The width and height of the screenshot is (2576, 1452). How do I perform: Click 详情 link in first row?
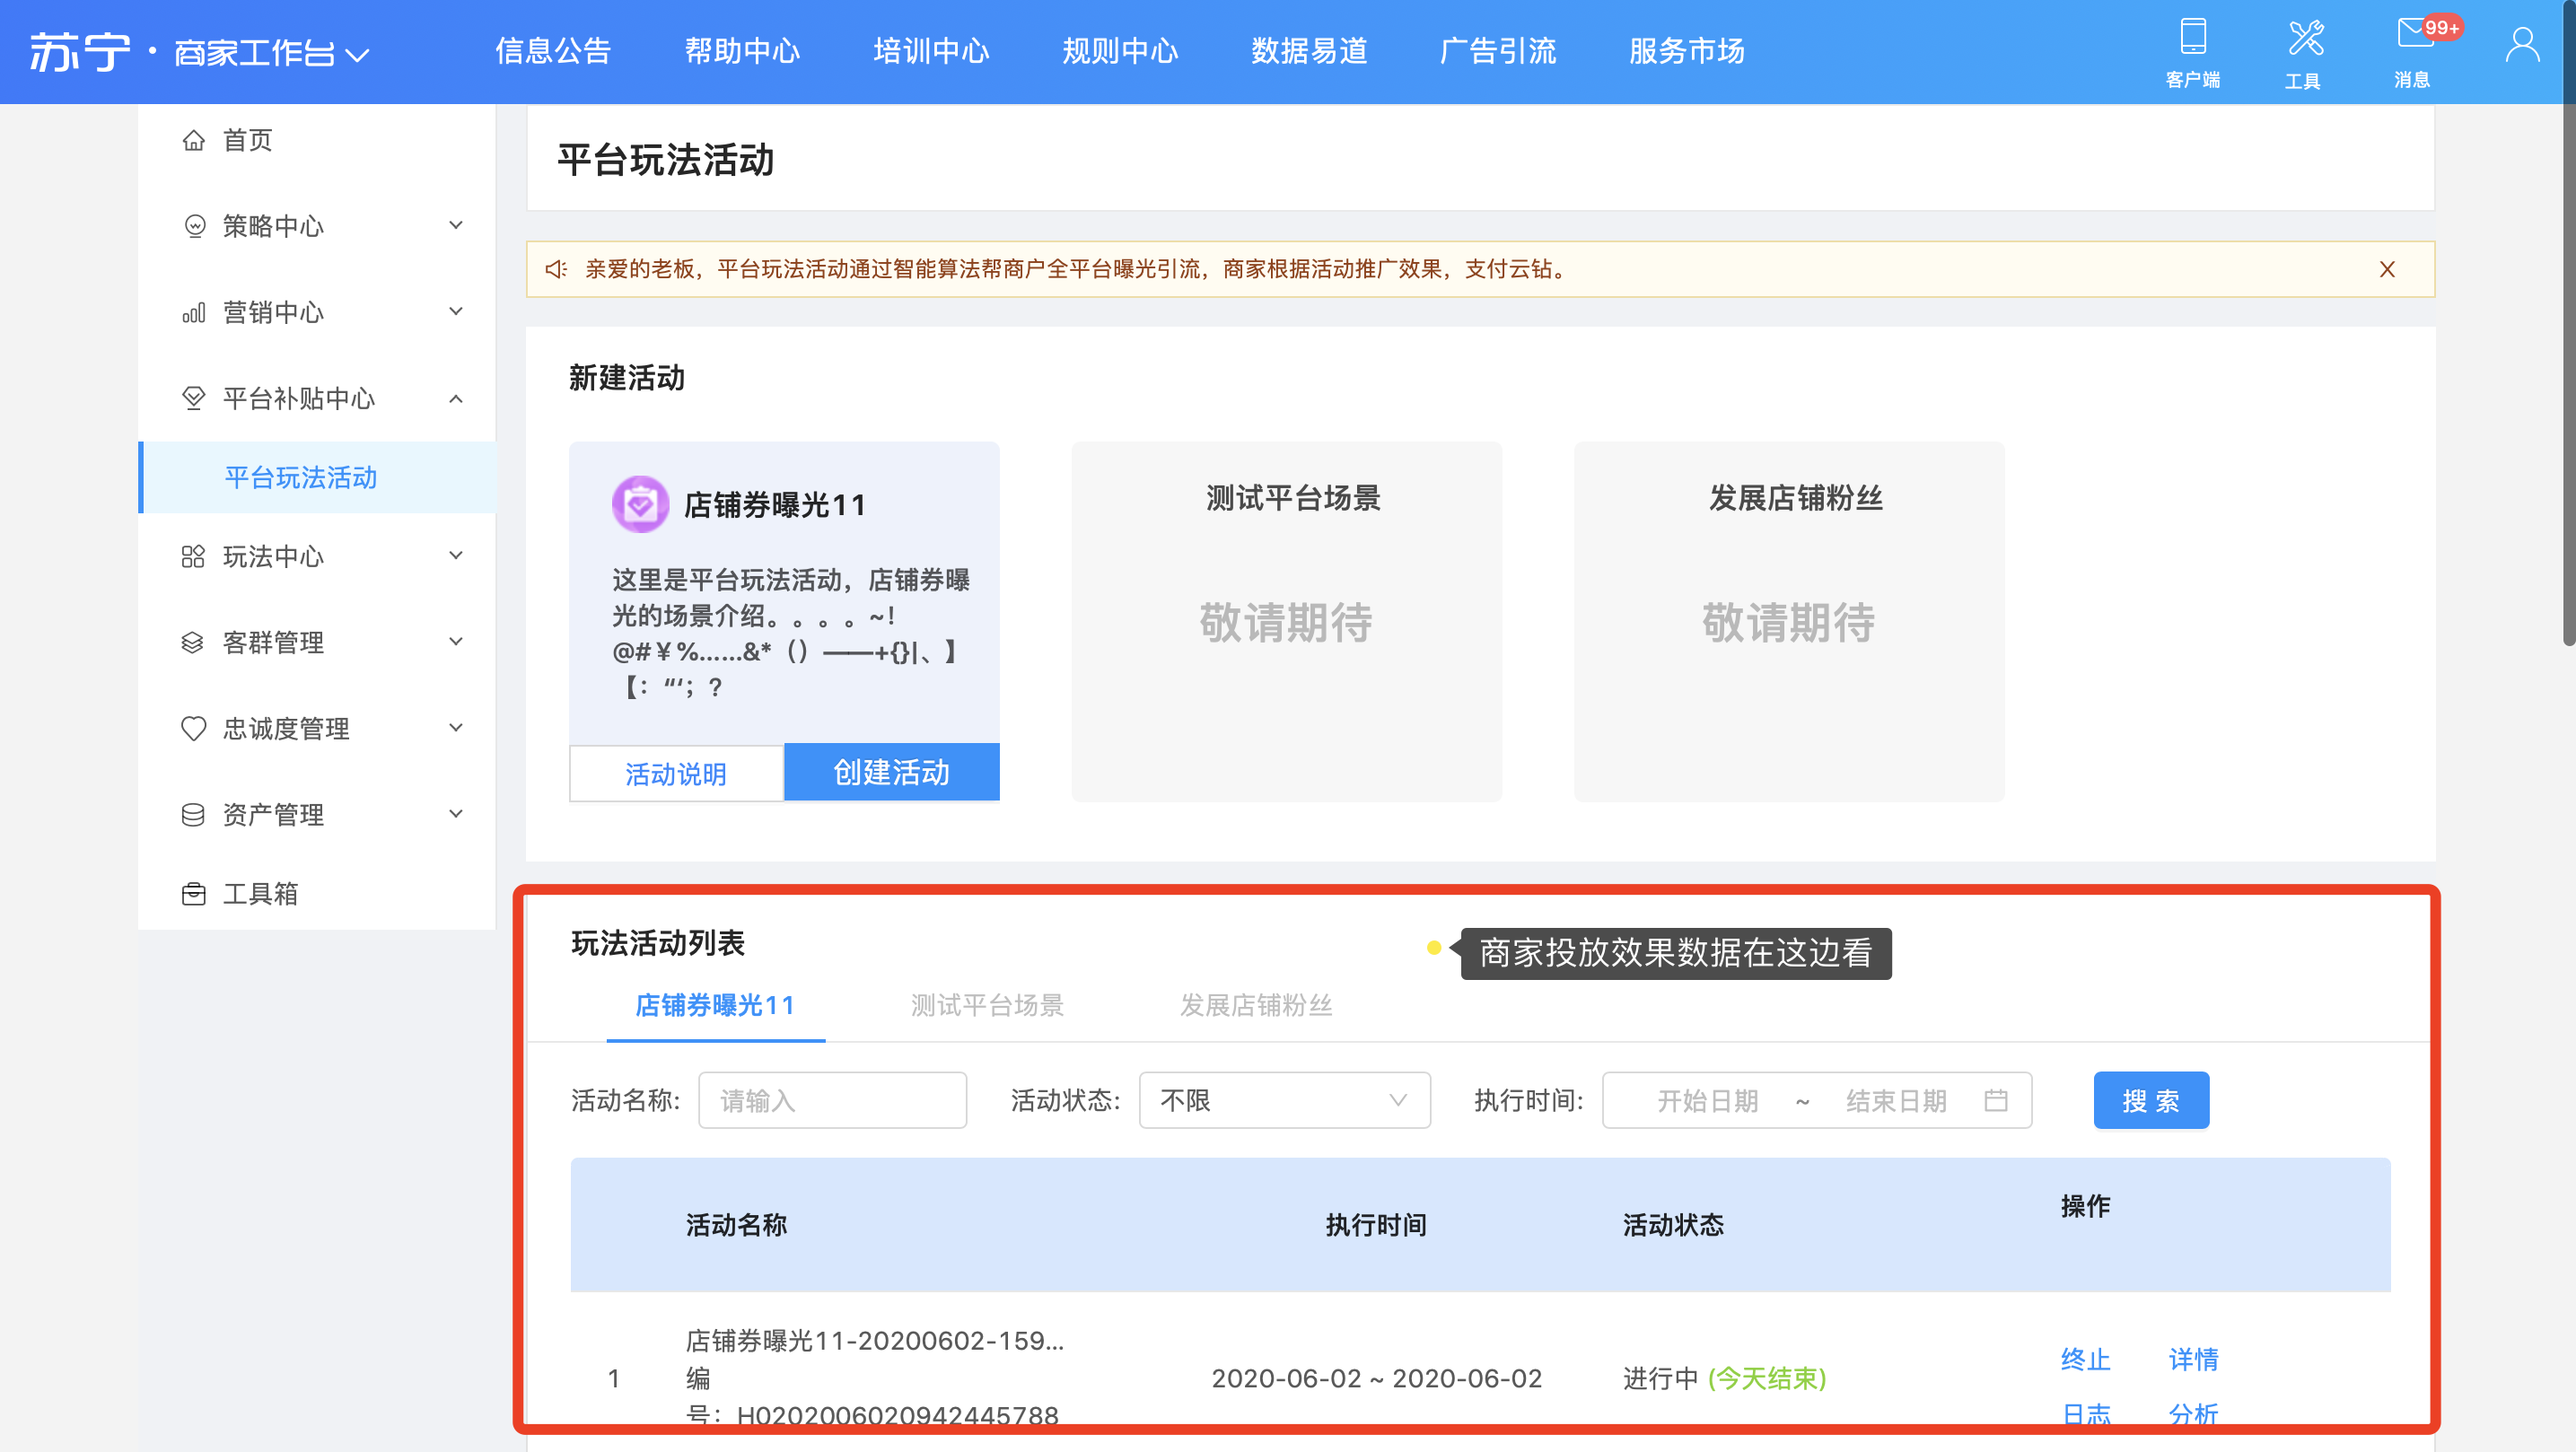coord(2193,1359)
